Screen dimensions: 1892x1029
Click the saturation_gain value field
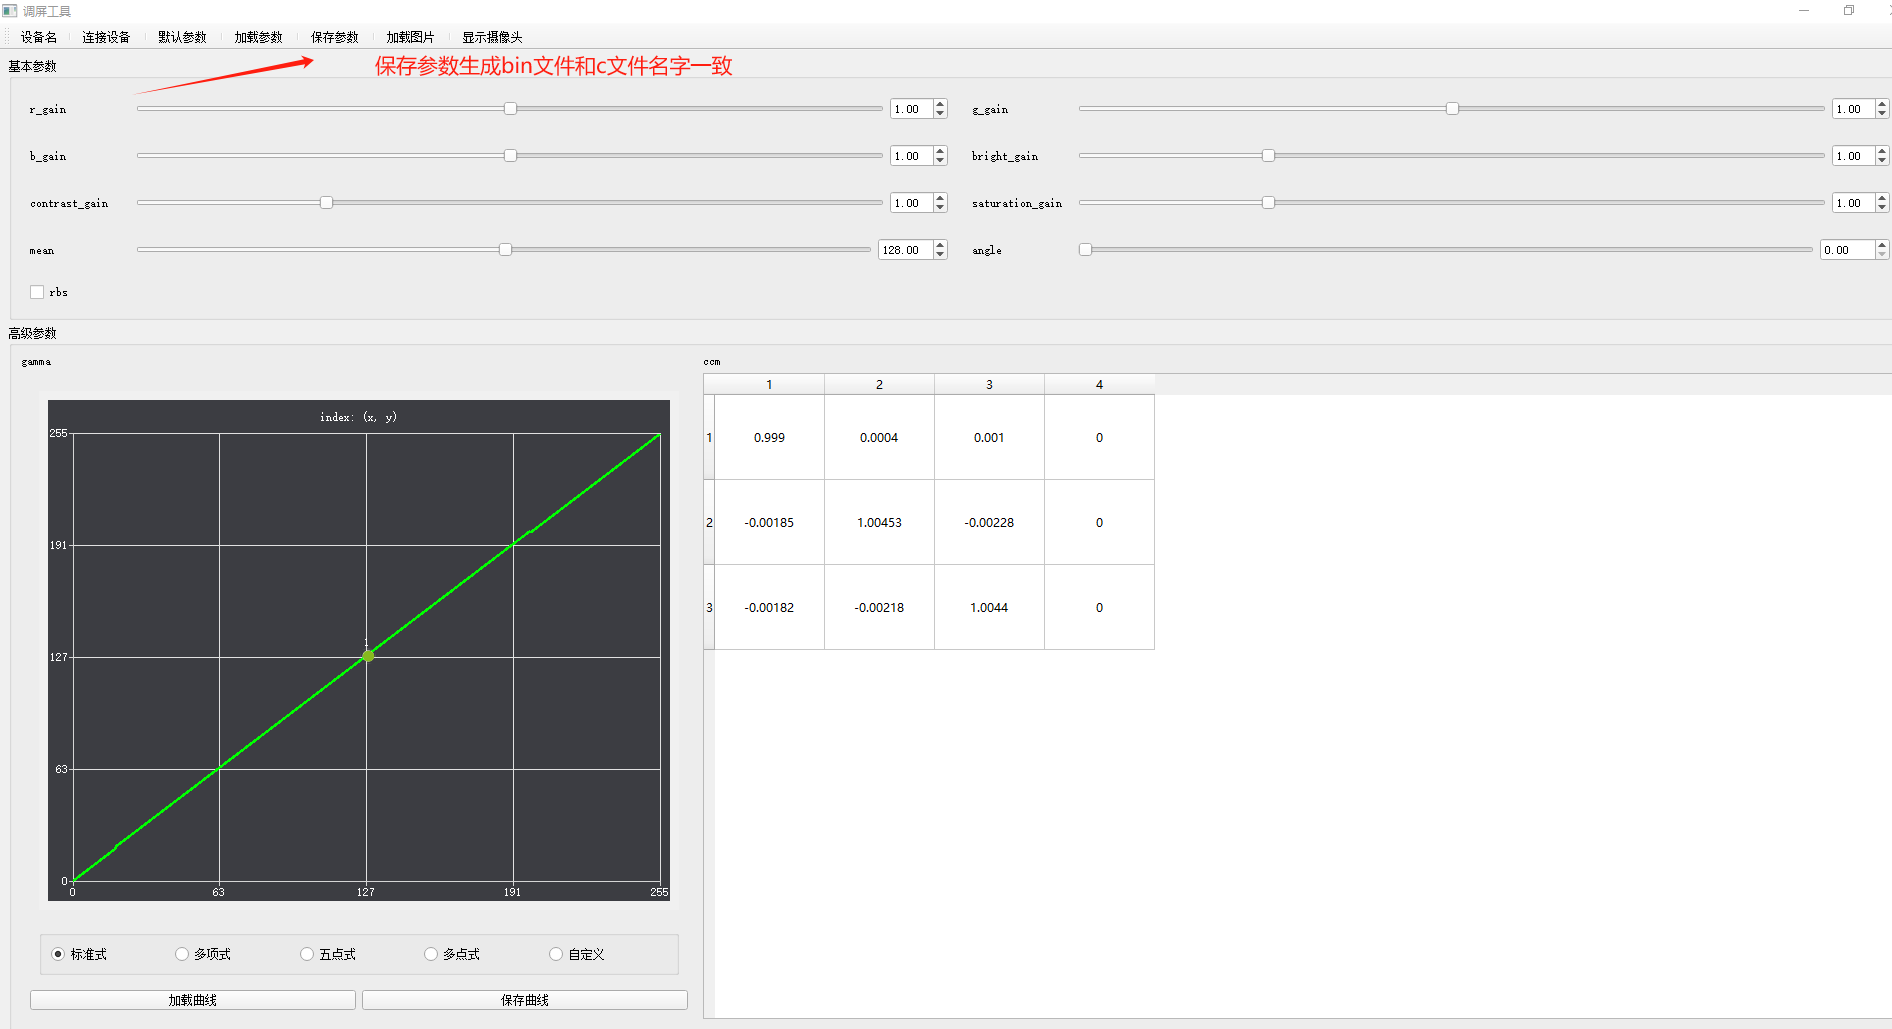click(1853, 203)
